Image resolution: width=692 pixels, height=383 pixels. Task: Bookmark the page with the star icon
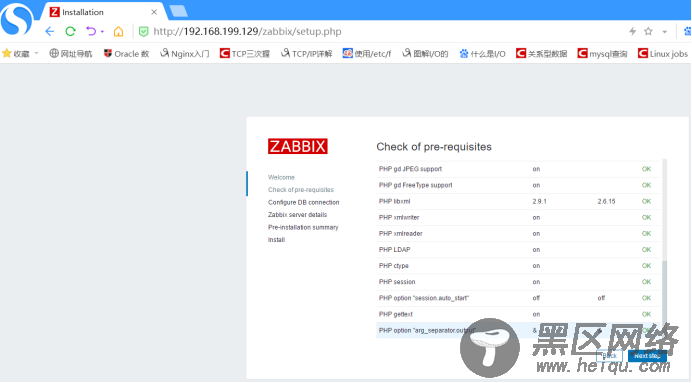pyautogui.click(x=648, y=31)
